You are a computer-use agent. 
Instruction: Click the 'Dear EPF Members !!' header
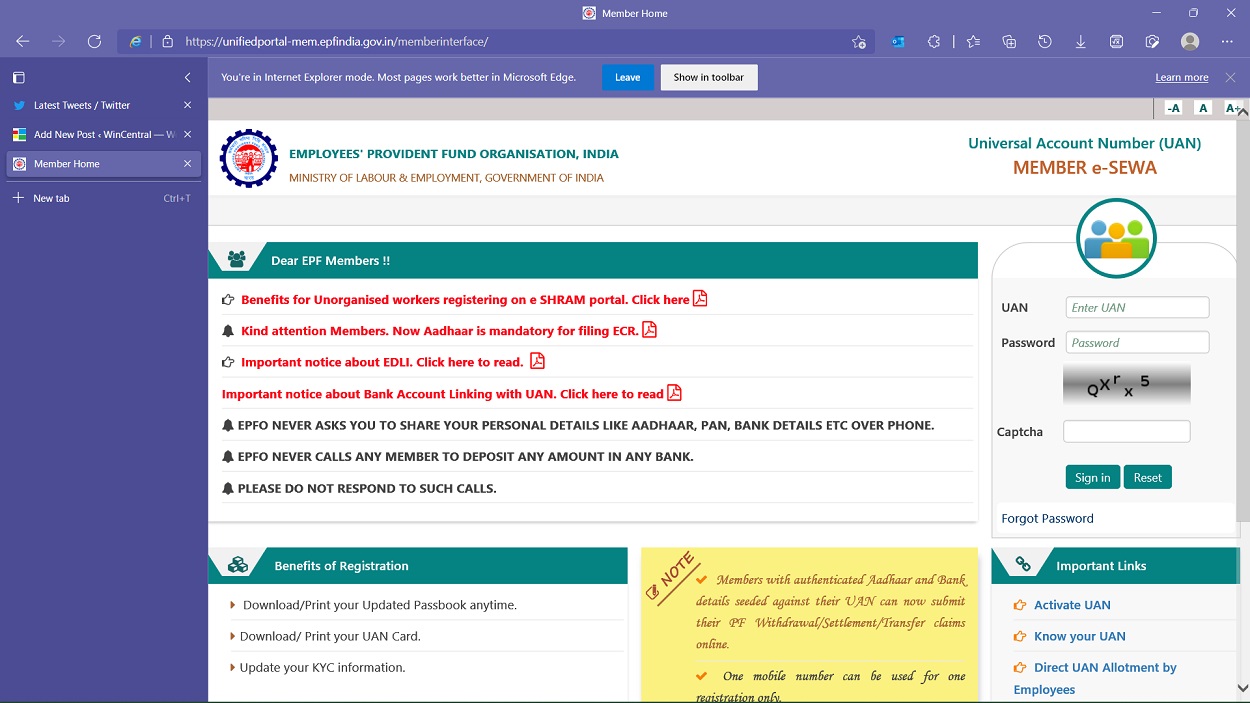[330, 261]
